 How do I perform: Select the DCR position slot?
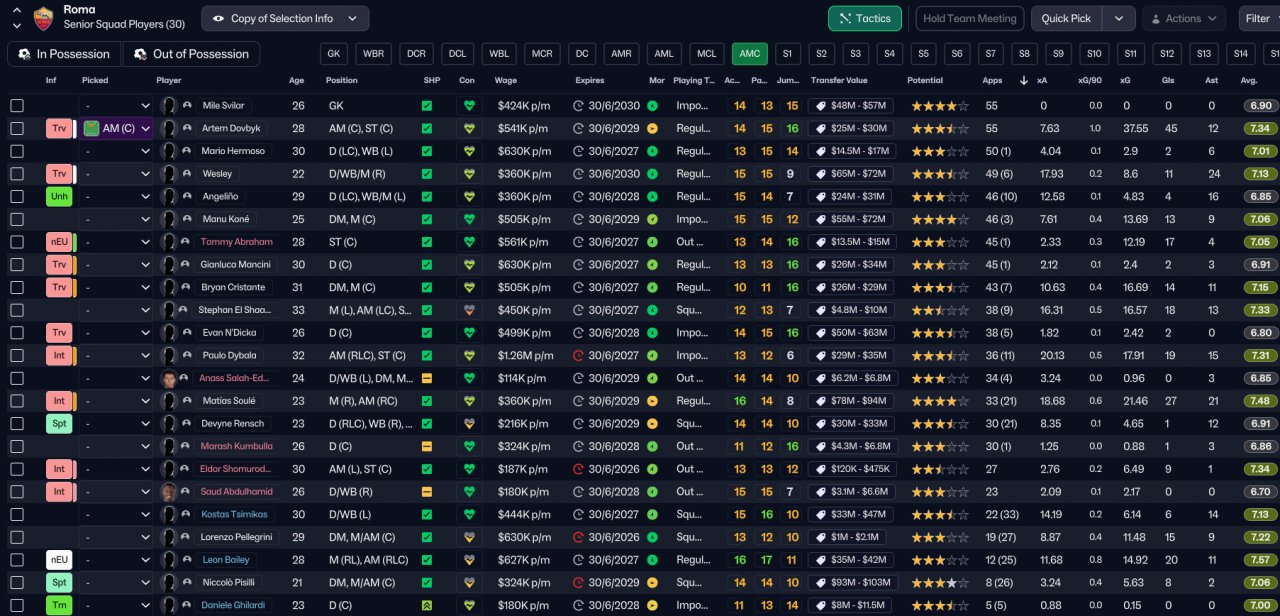tap(417, 54)
